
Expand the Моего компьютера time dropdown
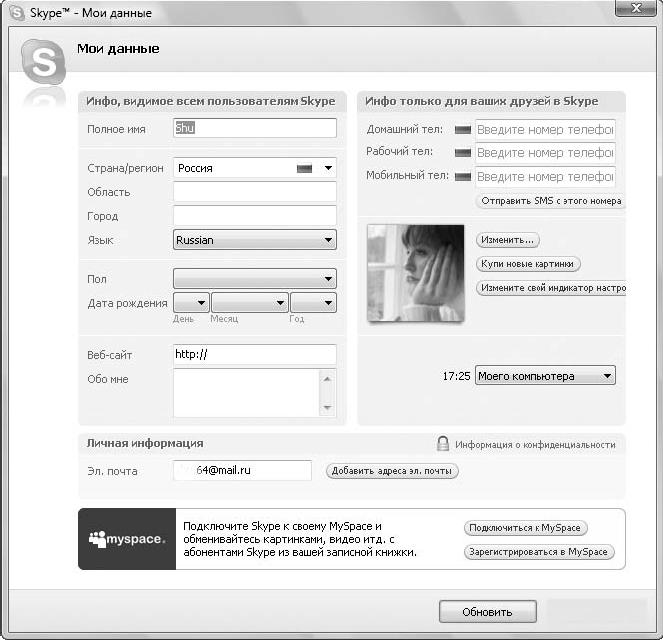pos(607,376)
